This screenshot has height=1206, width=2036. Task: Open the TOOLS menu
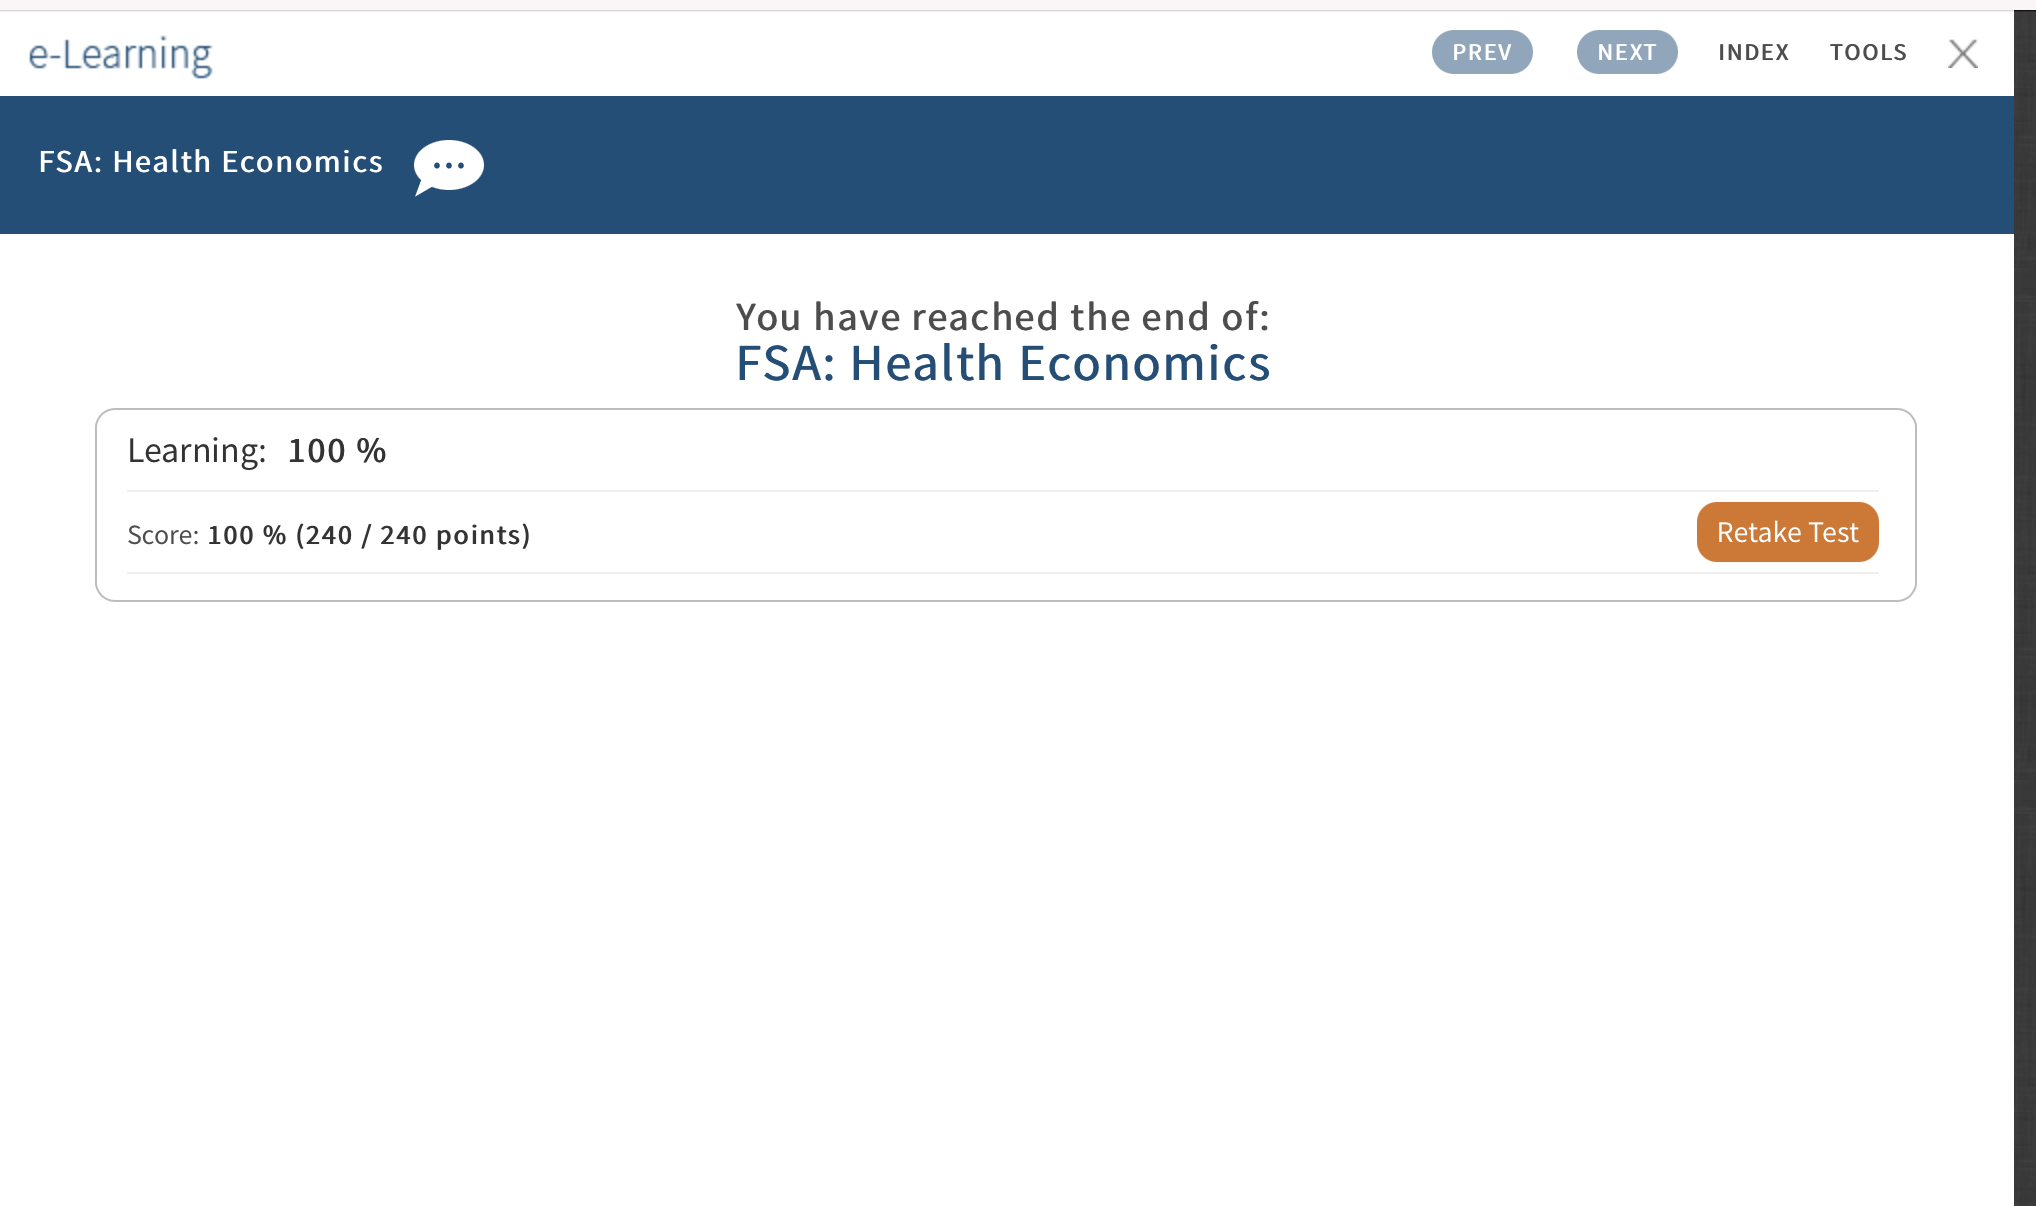[x=1868, y=52]
